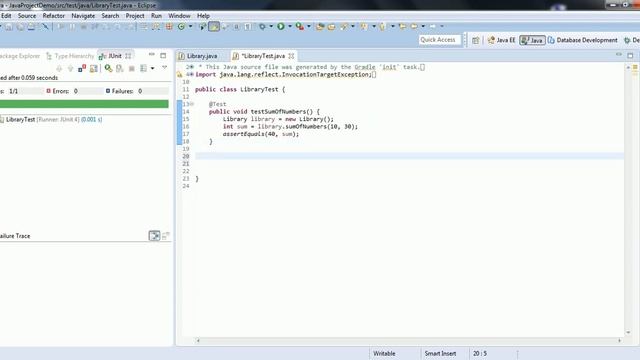Viewport: 640px width, 360px height.
Task: Click 'public class LibraryTest {' in editor
Action: (x=240, y=89)
